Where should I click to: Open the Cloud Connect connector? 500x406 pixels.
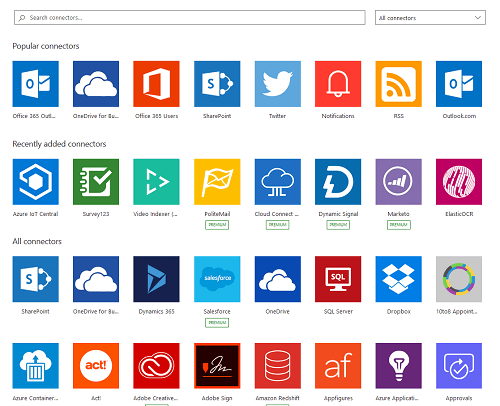click(x=278, y=182)
